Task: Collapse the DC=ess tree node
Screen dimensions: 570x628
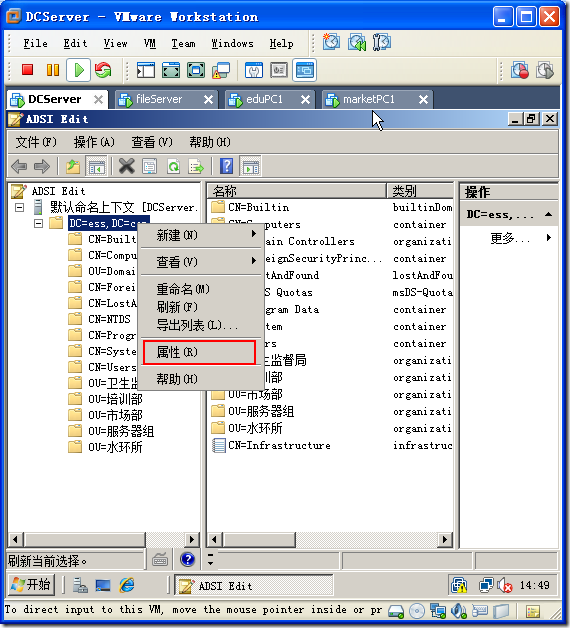Action: click(x=38, y=223)
